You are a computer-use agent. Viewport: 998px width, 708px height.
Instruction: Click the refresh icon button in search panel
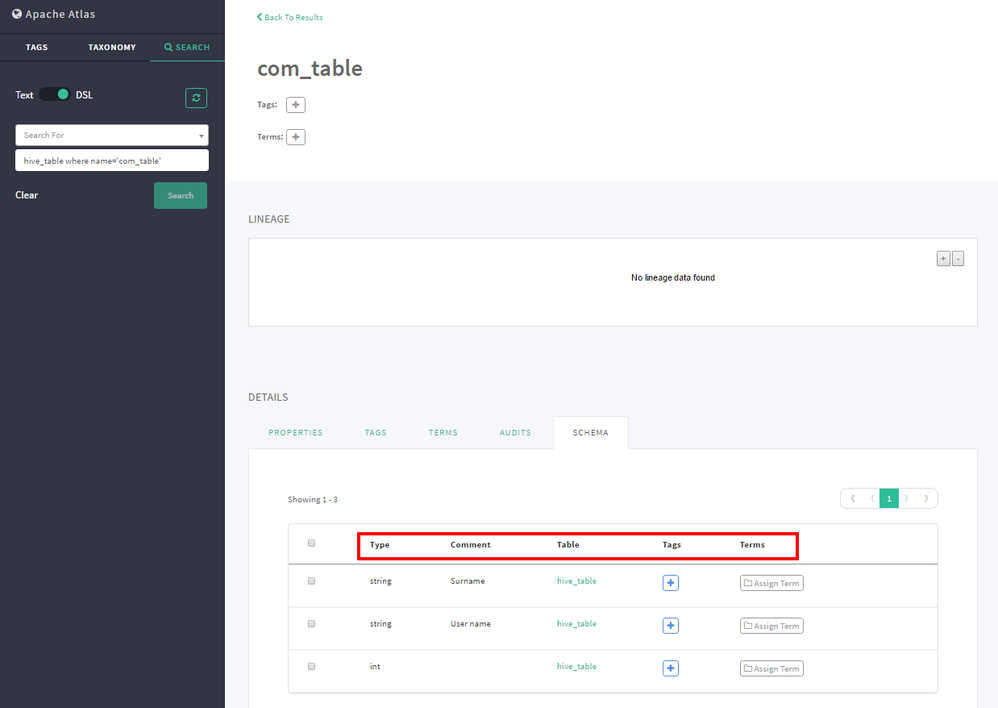point(196,98)
